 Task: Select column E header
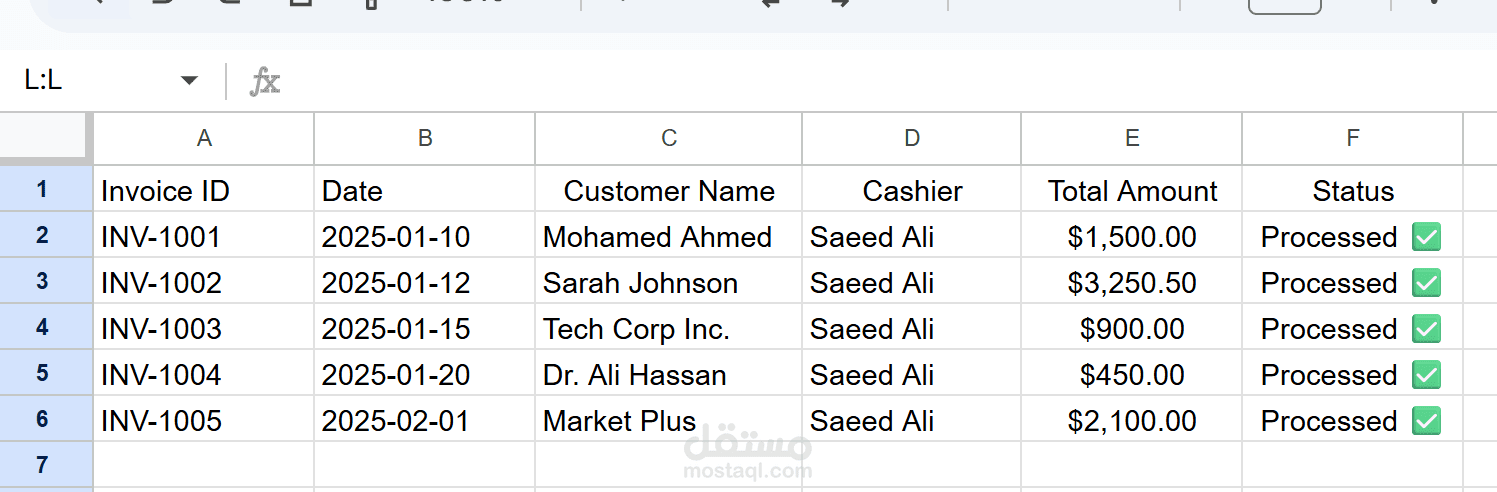1132,139
